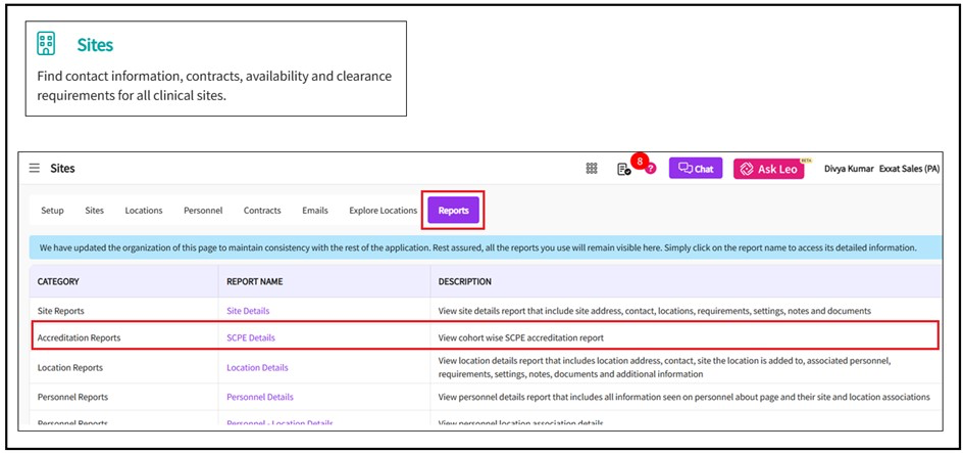Open the hamburger navigation menu
Image resolution: width=964 pixels, height=454 pixels.
point(35,168)
